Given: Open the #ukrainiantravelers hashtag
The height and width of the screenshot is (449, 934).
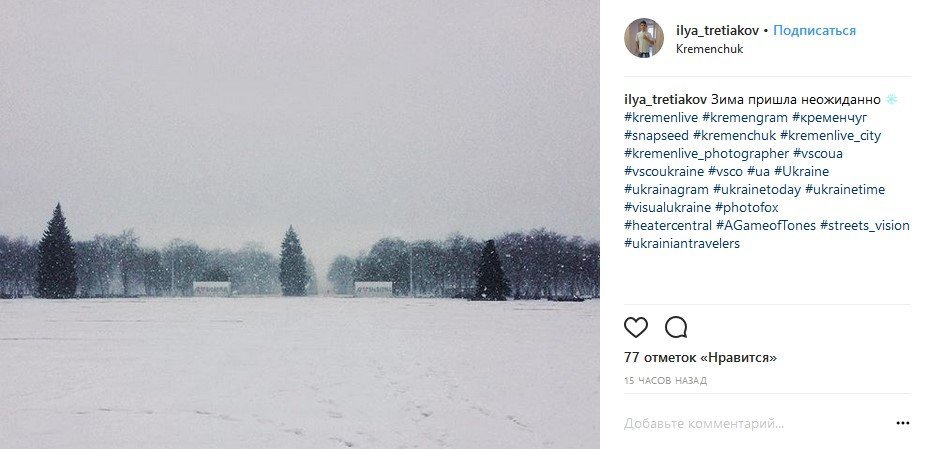Looking at the screenshot, I should pyautogui.click(x=681, y=244).
